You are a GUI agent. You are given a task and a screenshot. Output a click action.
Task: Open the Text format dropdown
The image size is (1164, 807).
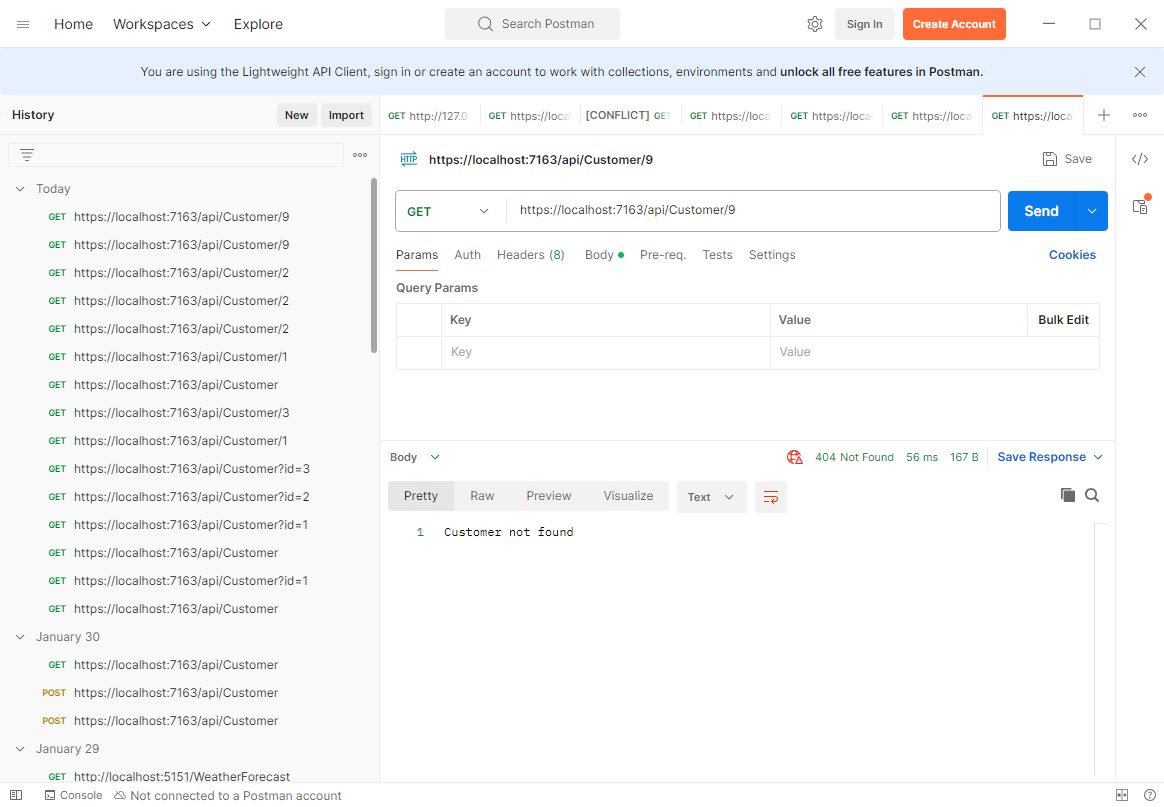pos(711,497)
